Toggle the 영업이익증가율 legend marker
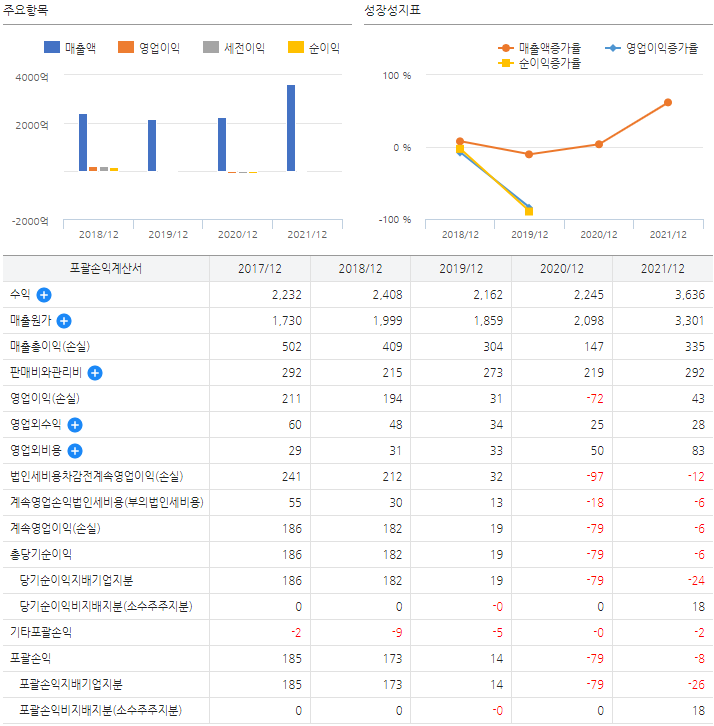The width and height of the screenshot is (714, 726). pyautogui.click(x=613, y=48)
